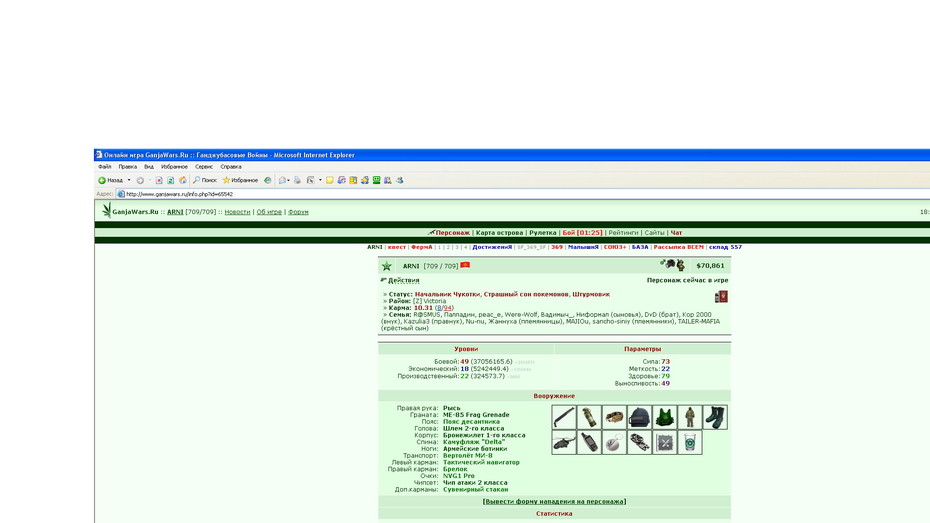Viewport: 930px width, 523px height.
Task: Click the Пояс десантника equipment link
Action: tap(472, 422)
